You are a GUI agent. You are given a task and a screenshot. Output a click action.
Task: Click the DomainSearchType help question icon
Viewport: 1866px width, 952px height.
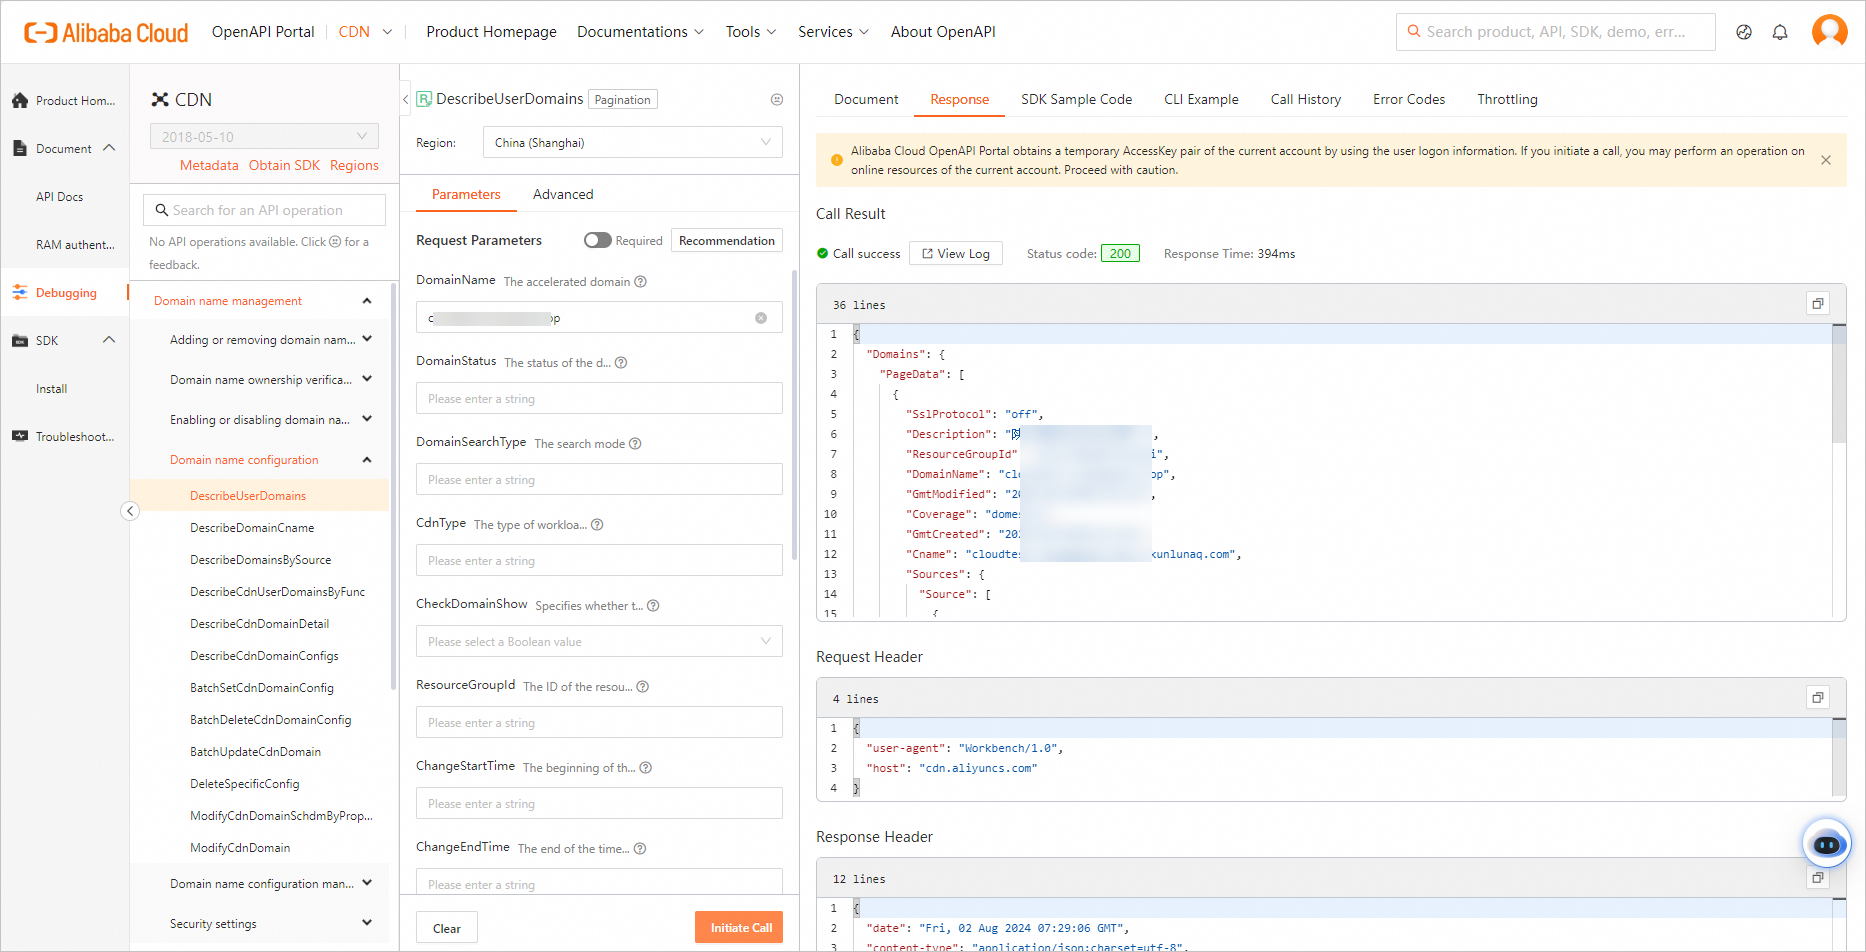(x=635, y=444)
